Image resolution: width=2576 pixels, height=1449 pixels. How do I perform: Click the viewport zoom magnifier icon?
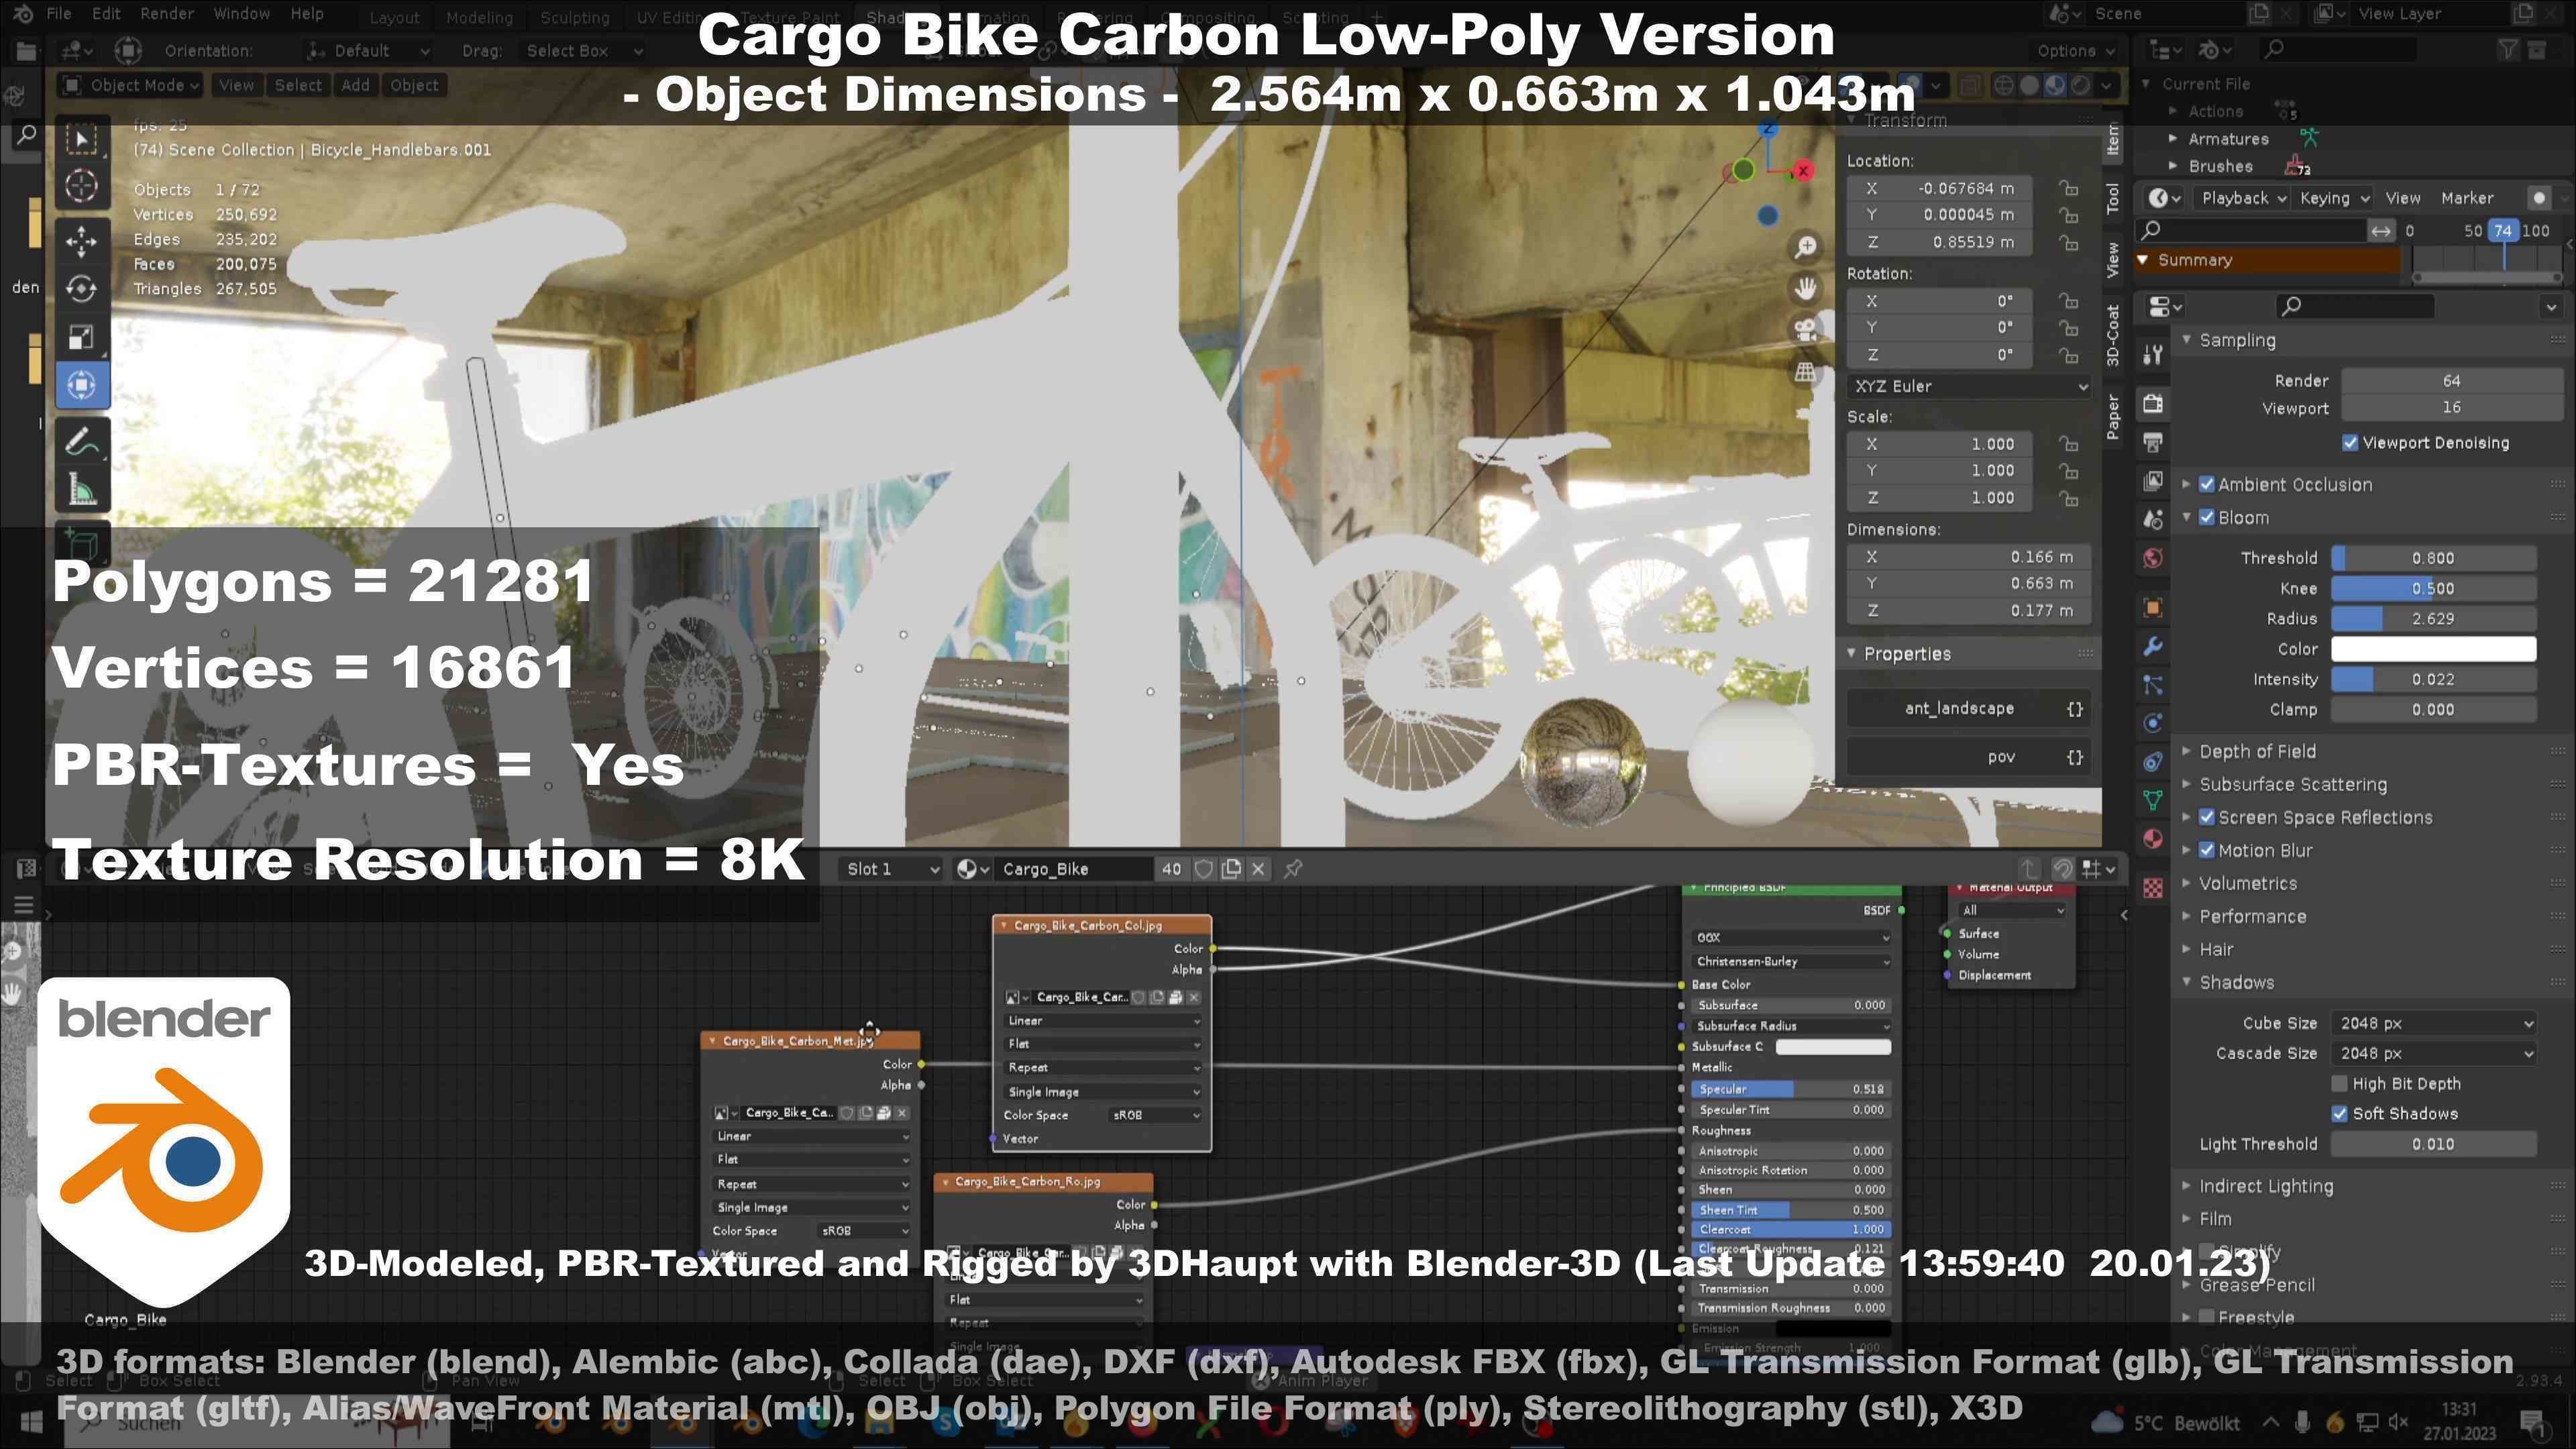[1805, 247]
